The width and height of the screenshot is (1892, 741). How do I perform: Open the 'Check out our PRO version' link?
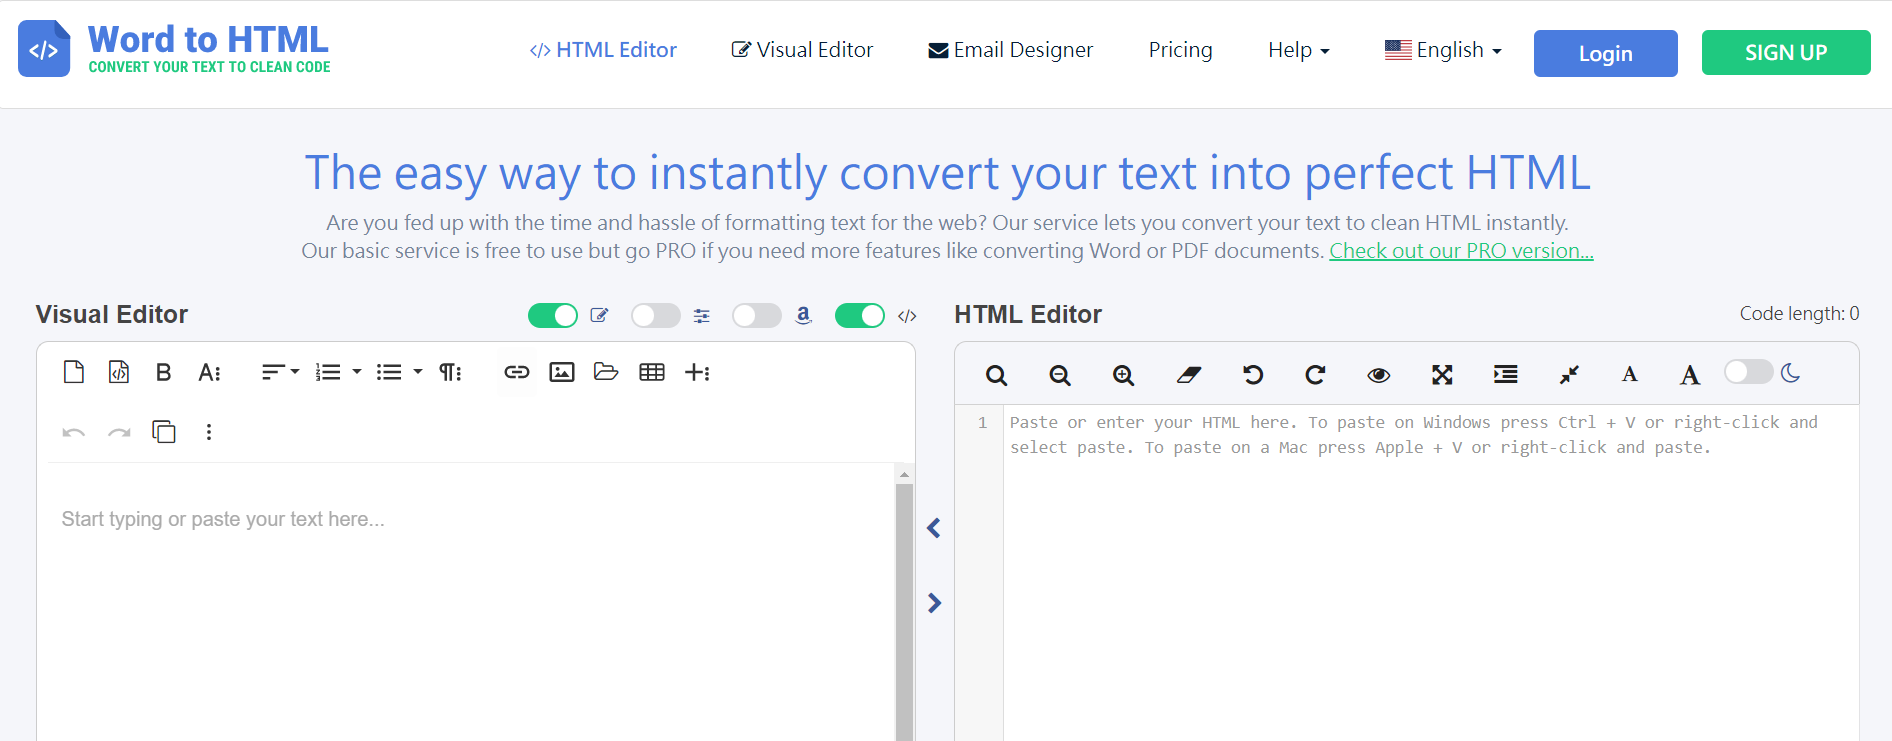pyautogui.click(x=1461, y=251)
